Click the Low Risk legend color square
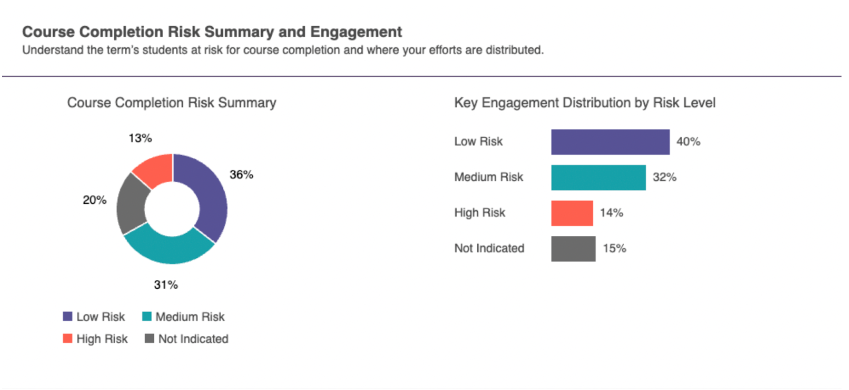This screenshot has width=849, height=390. [67, 316]
